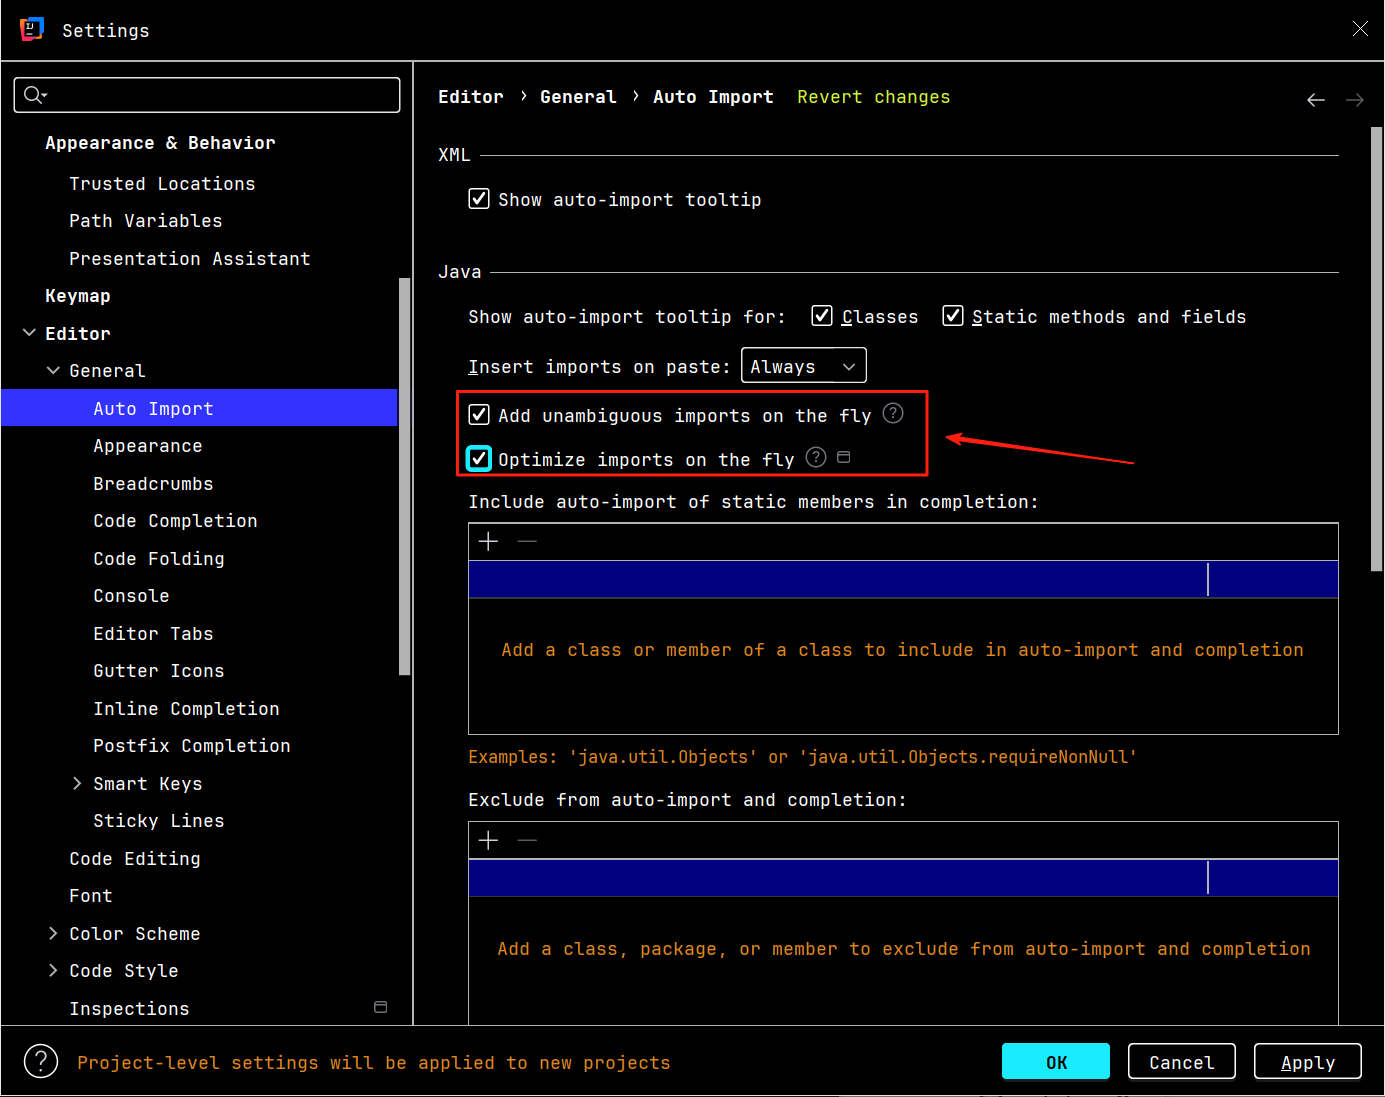1385x1097 pixels.
Task: Click the Revert changes link
Action: click(873, 97)
